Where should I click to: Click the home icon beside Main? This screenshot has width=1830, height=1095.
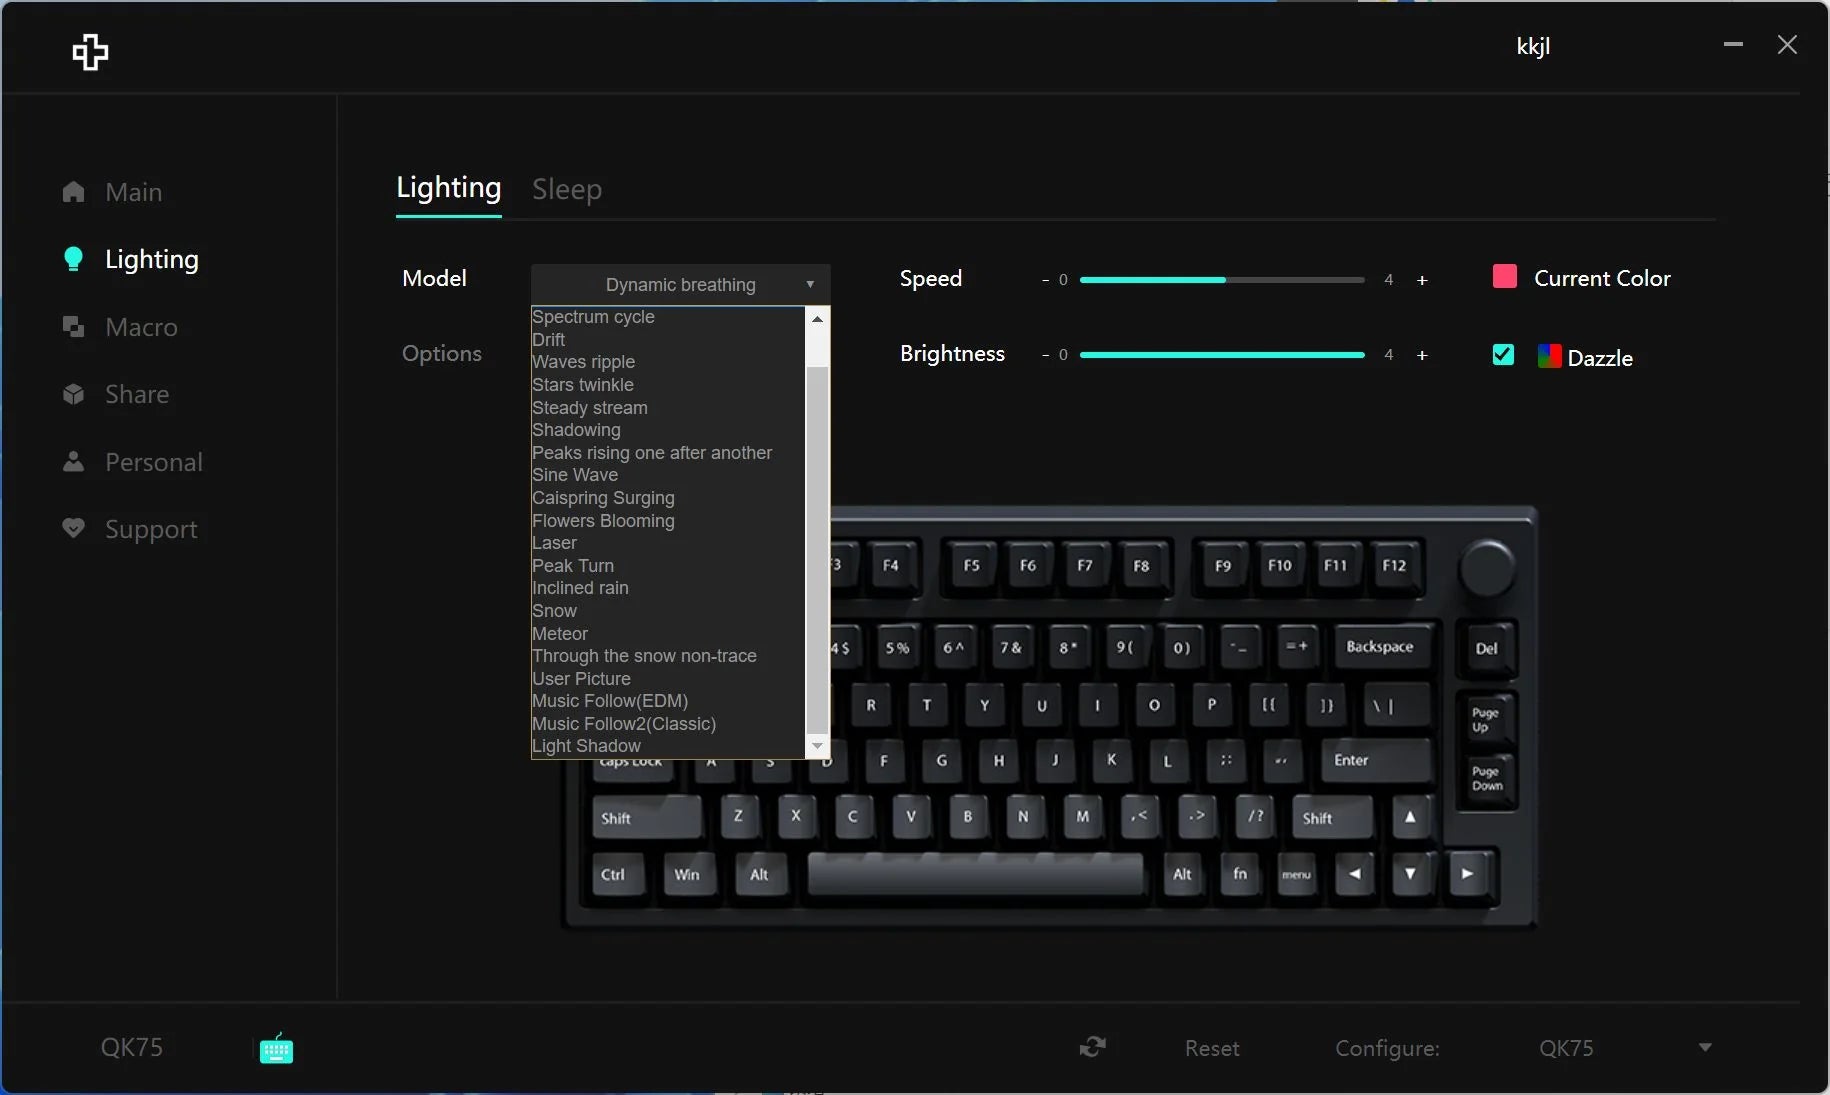(73, 191)
